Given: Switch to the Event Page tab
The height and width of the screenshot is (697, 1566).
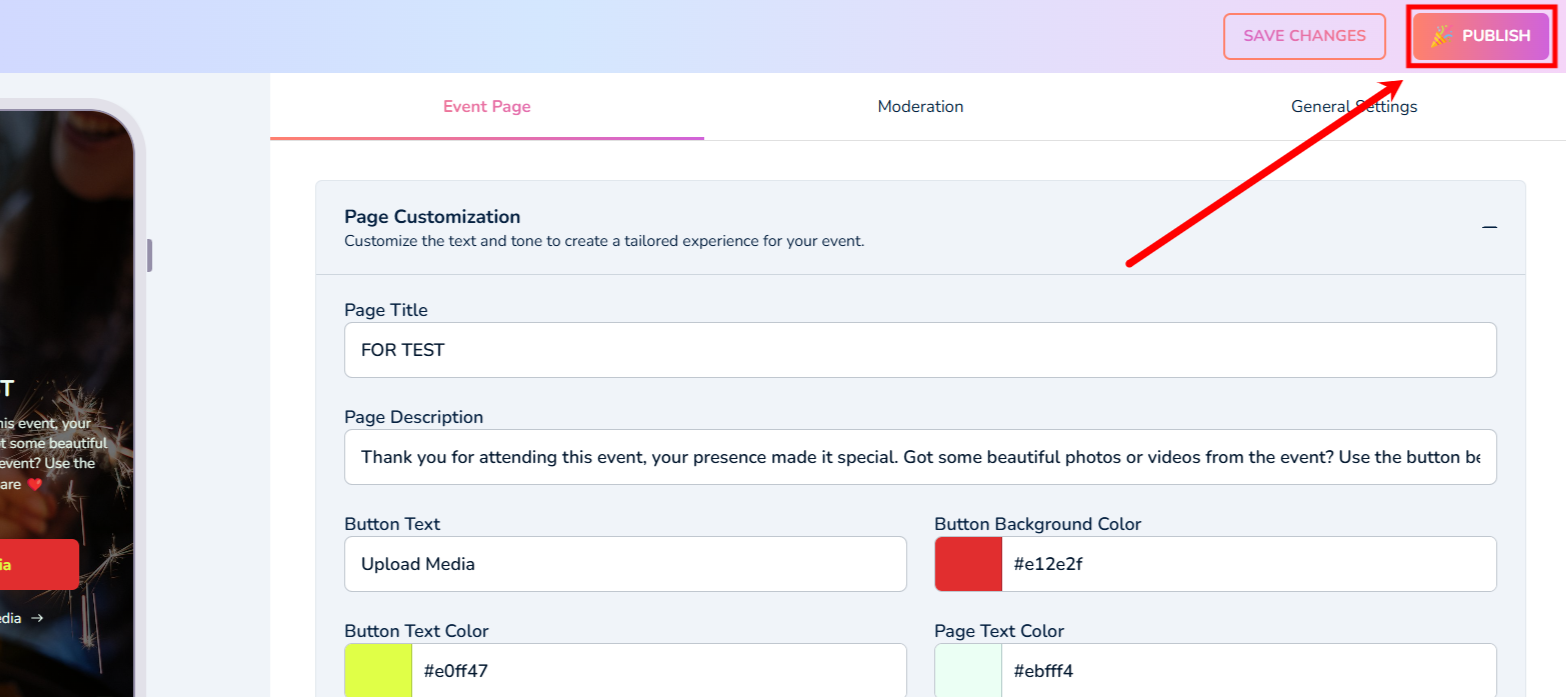Looking at the screenshot, I should tap(487, 106).
